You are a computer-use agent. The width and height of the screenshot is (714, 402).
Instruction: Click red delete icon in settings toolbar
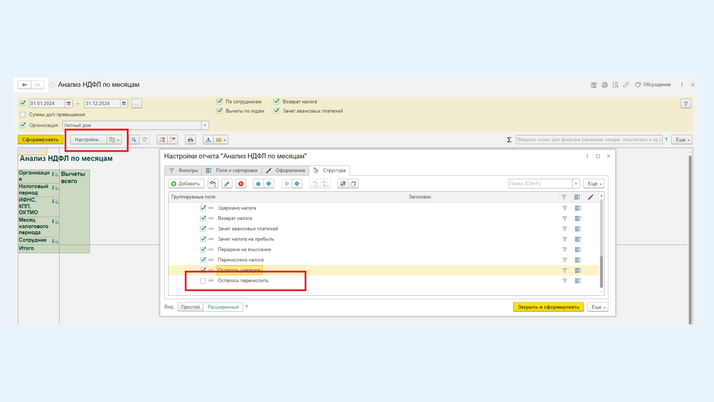pos(241,184)
